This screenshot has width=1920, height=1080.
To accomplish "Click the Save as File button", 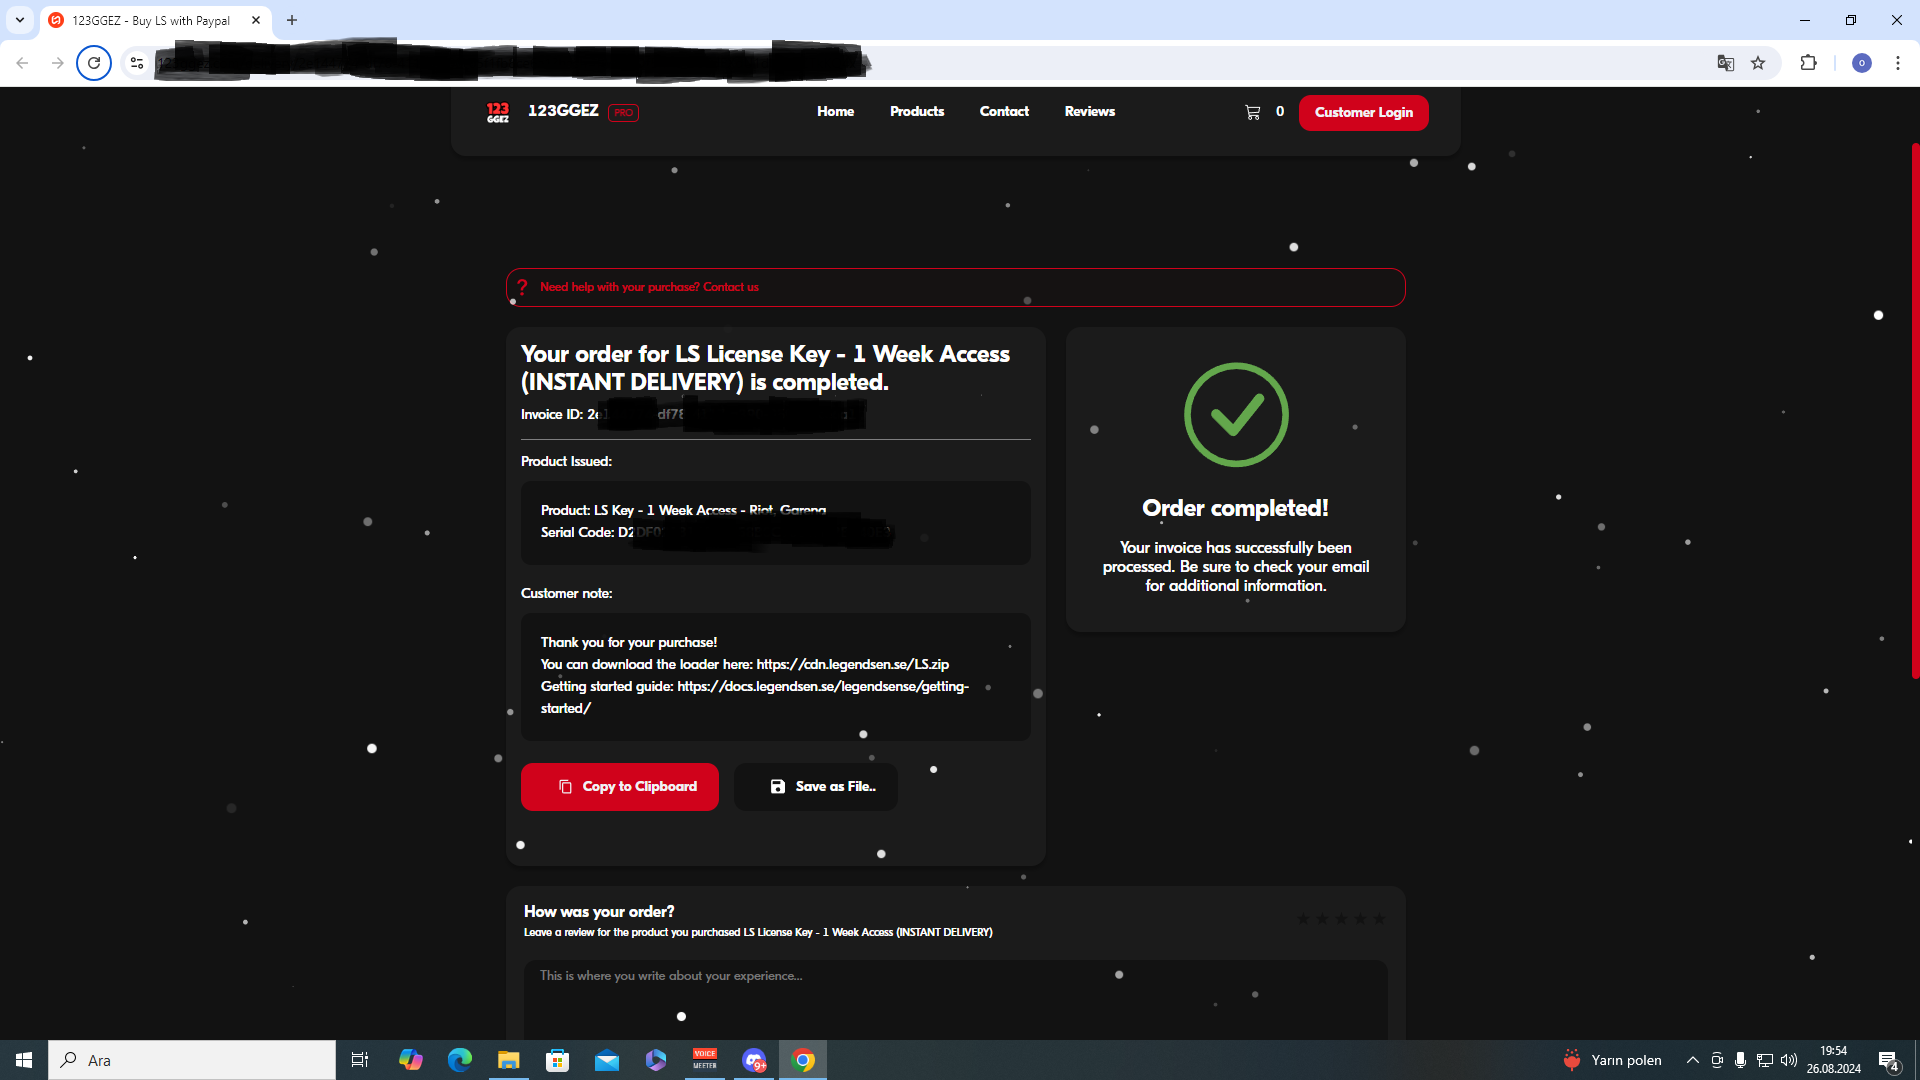I will pyautogui.click(x=816, y=787).
